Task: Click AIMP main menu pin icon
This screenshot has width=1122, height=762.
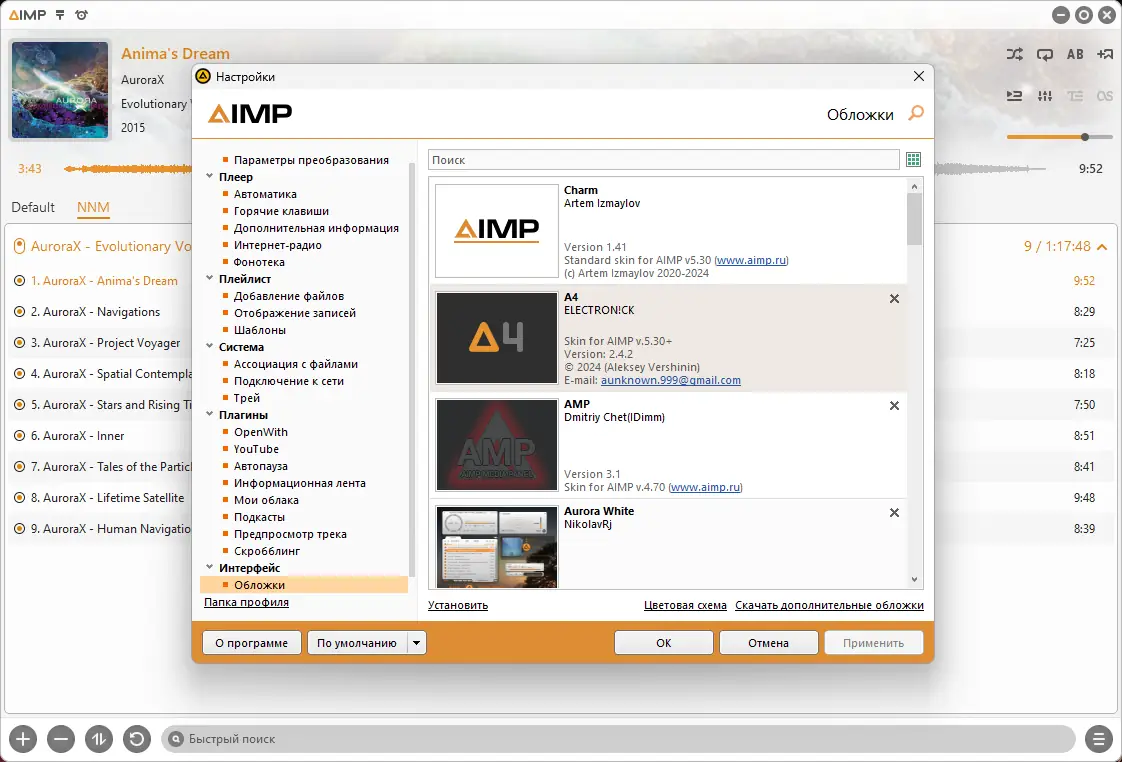Action: 60,14
